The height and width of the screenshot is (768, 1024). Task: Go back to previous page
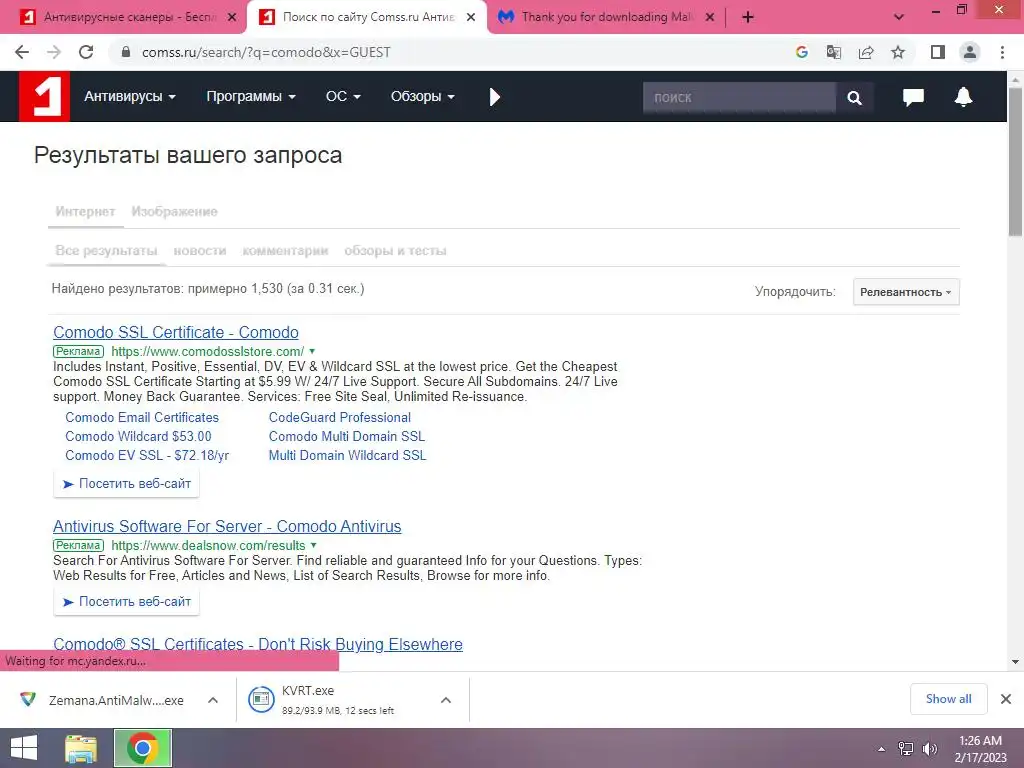pos(22,52)
